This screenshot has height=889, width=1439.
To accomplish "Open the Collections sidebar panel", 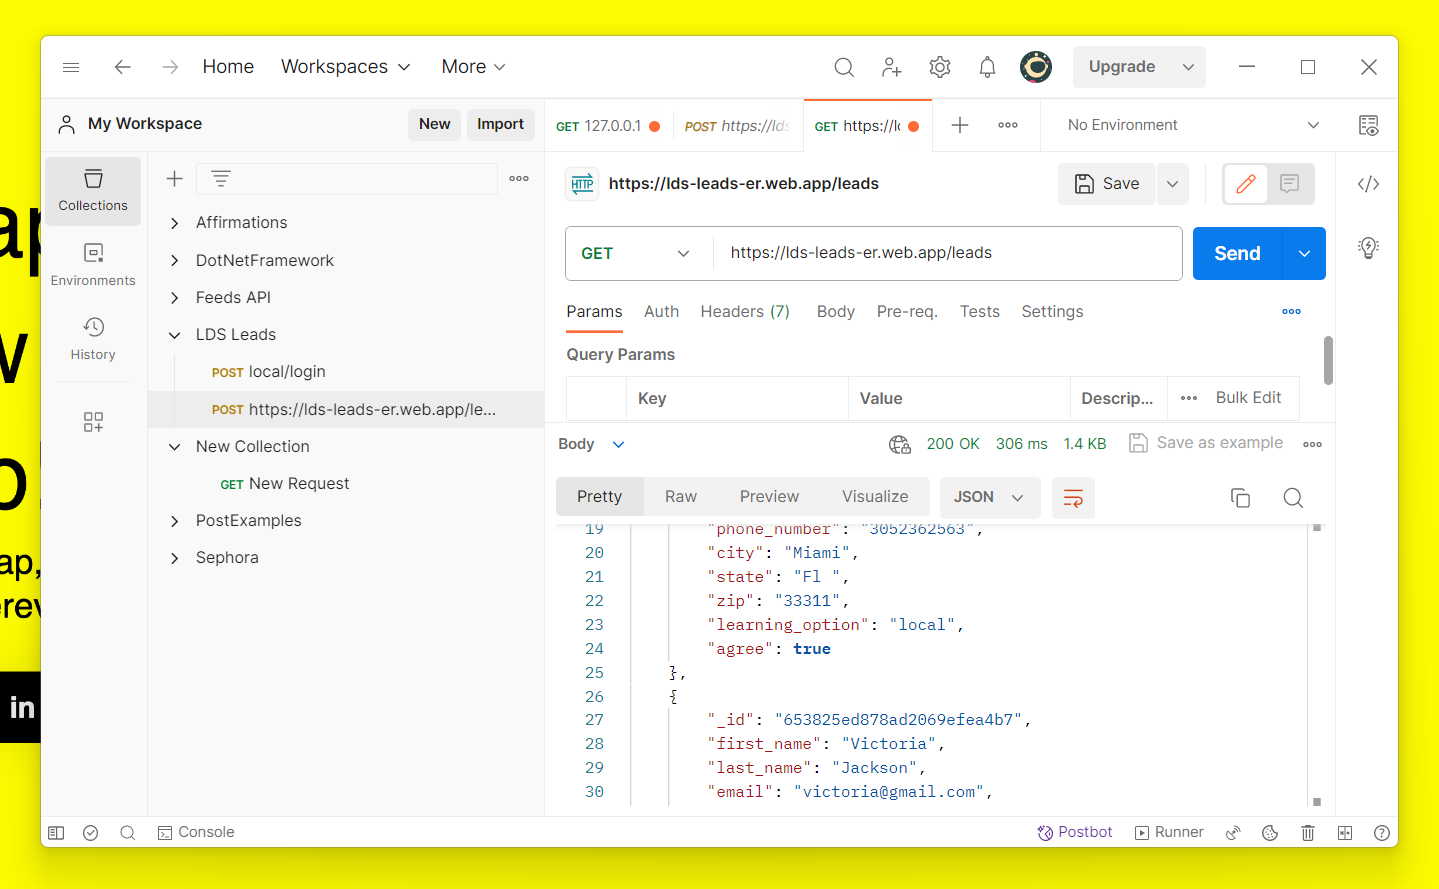I will click(93, 191).
